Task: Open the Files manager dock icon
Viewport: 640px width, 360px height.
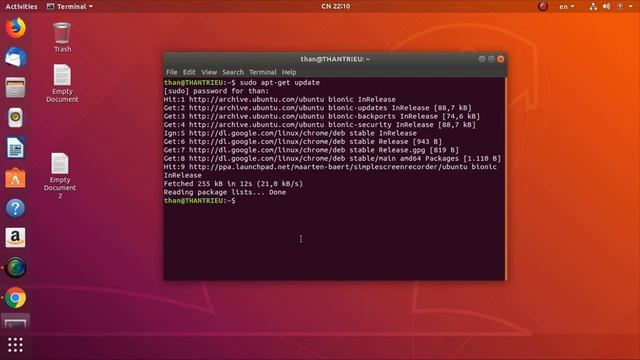Action: 16,88
